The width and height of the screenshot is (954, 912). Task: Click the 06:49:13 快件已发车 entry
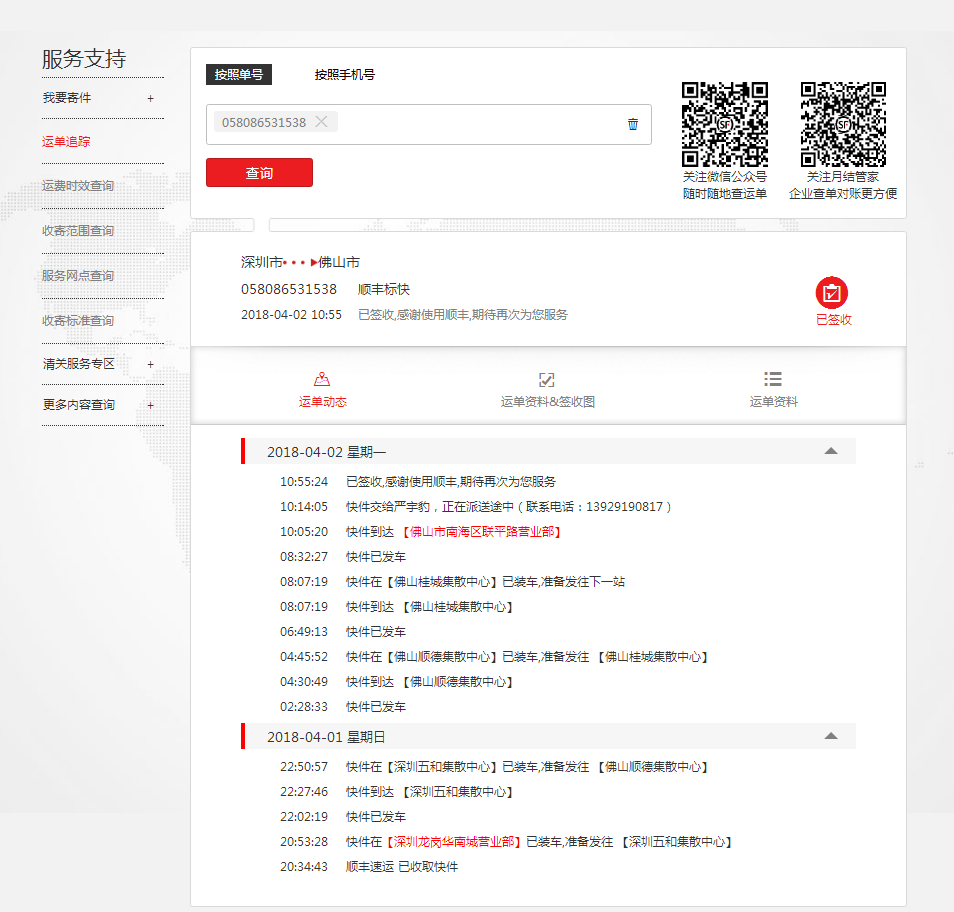tap(343, 632)
